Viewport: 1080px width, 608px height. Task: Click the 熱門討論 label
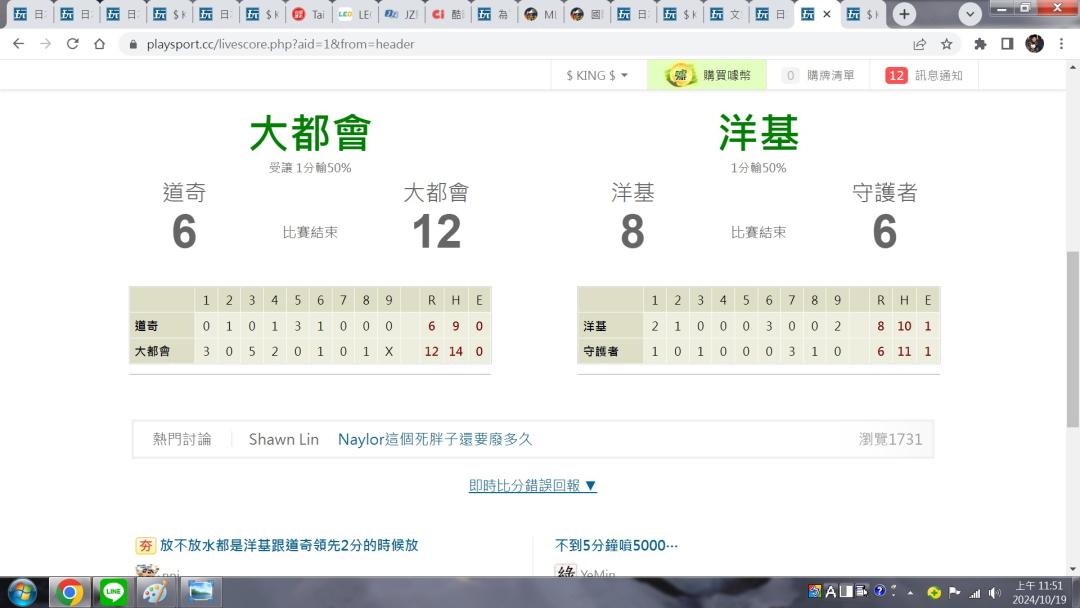tap(182, 439)
